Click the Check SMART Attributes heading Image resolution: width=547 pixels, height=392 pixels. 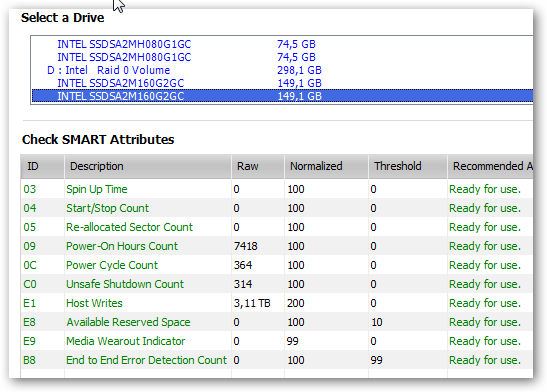pos(98,140)
